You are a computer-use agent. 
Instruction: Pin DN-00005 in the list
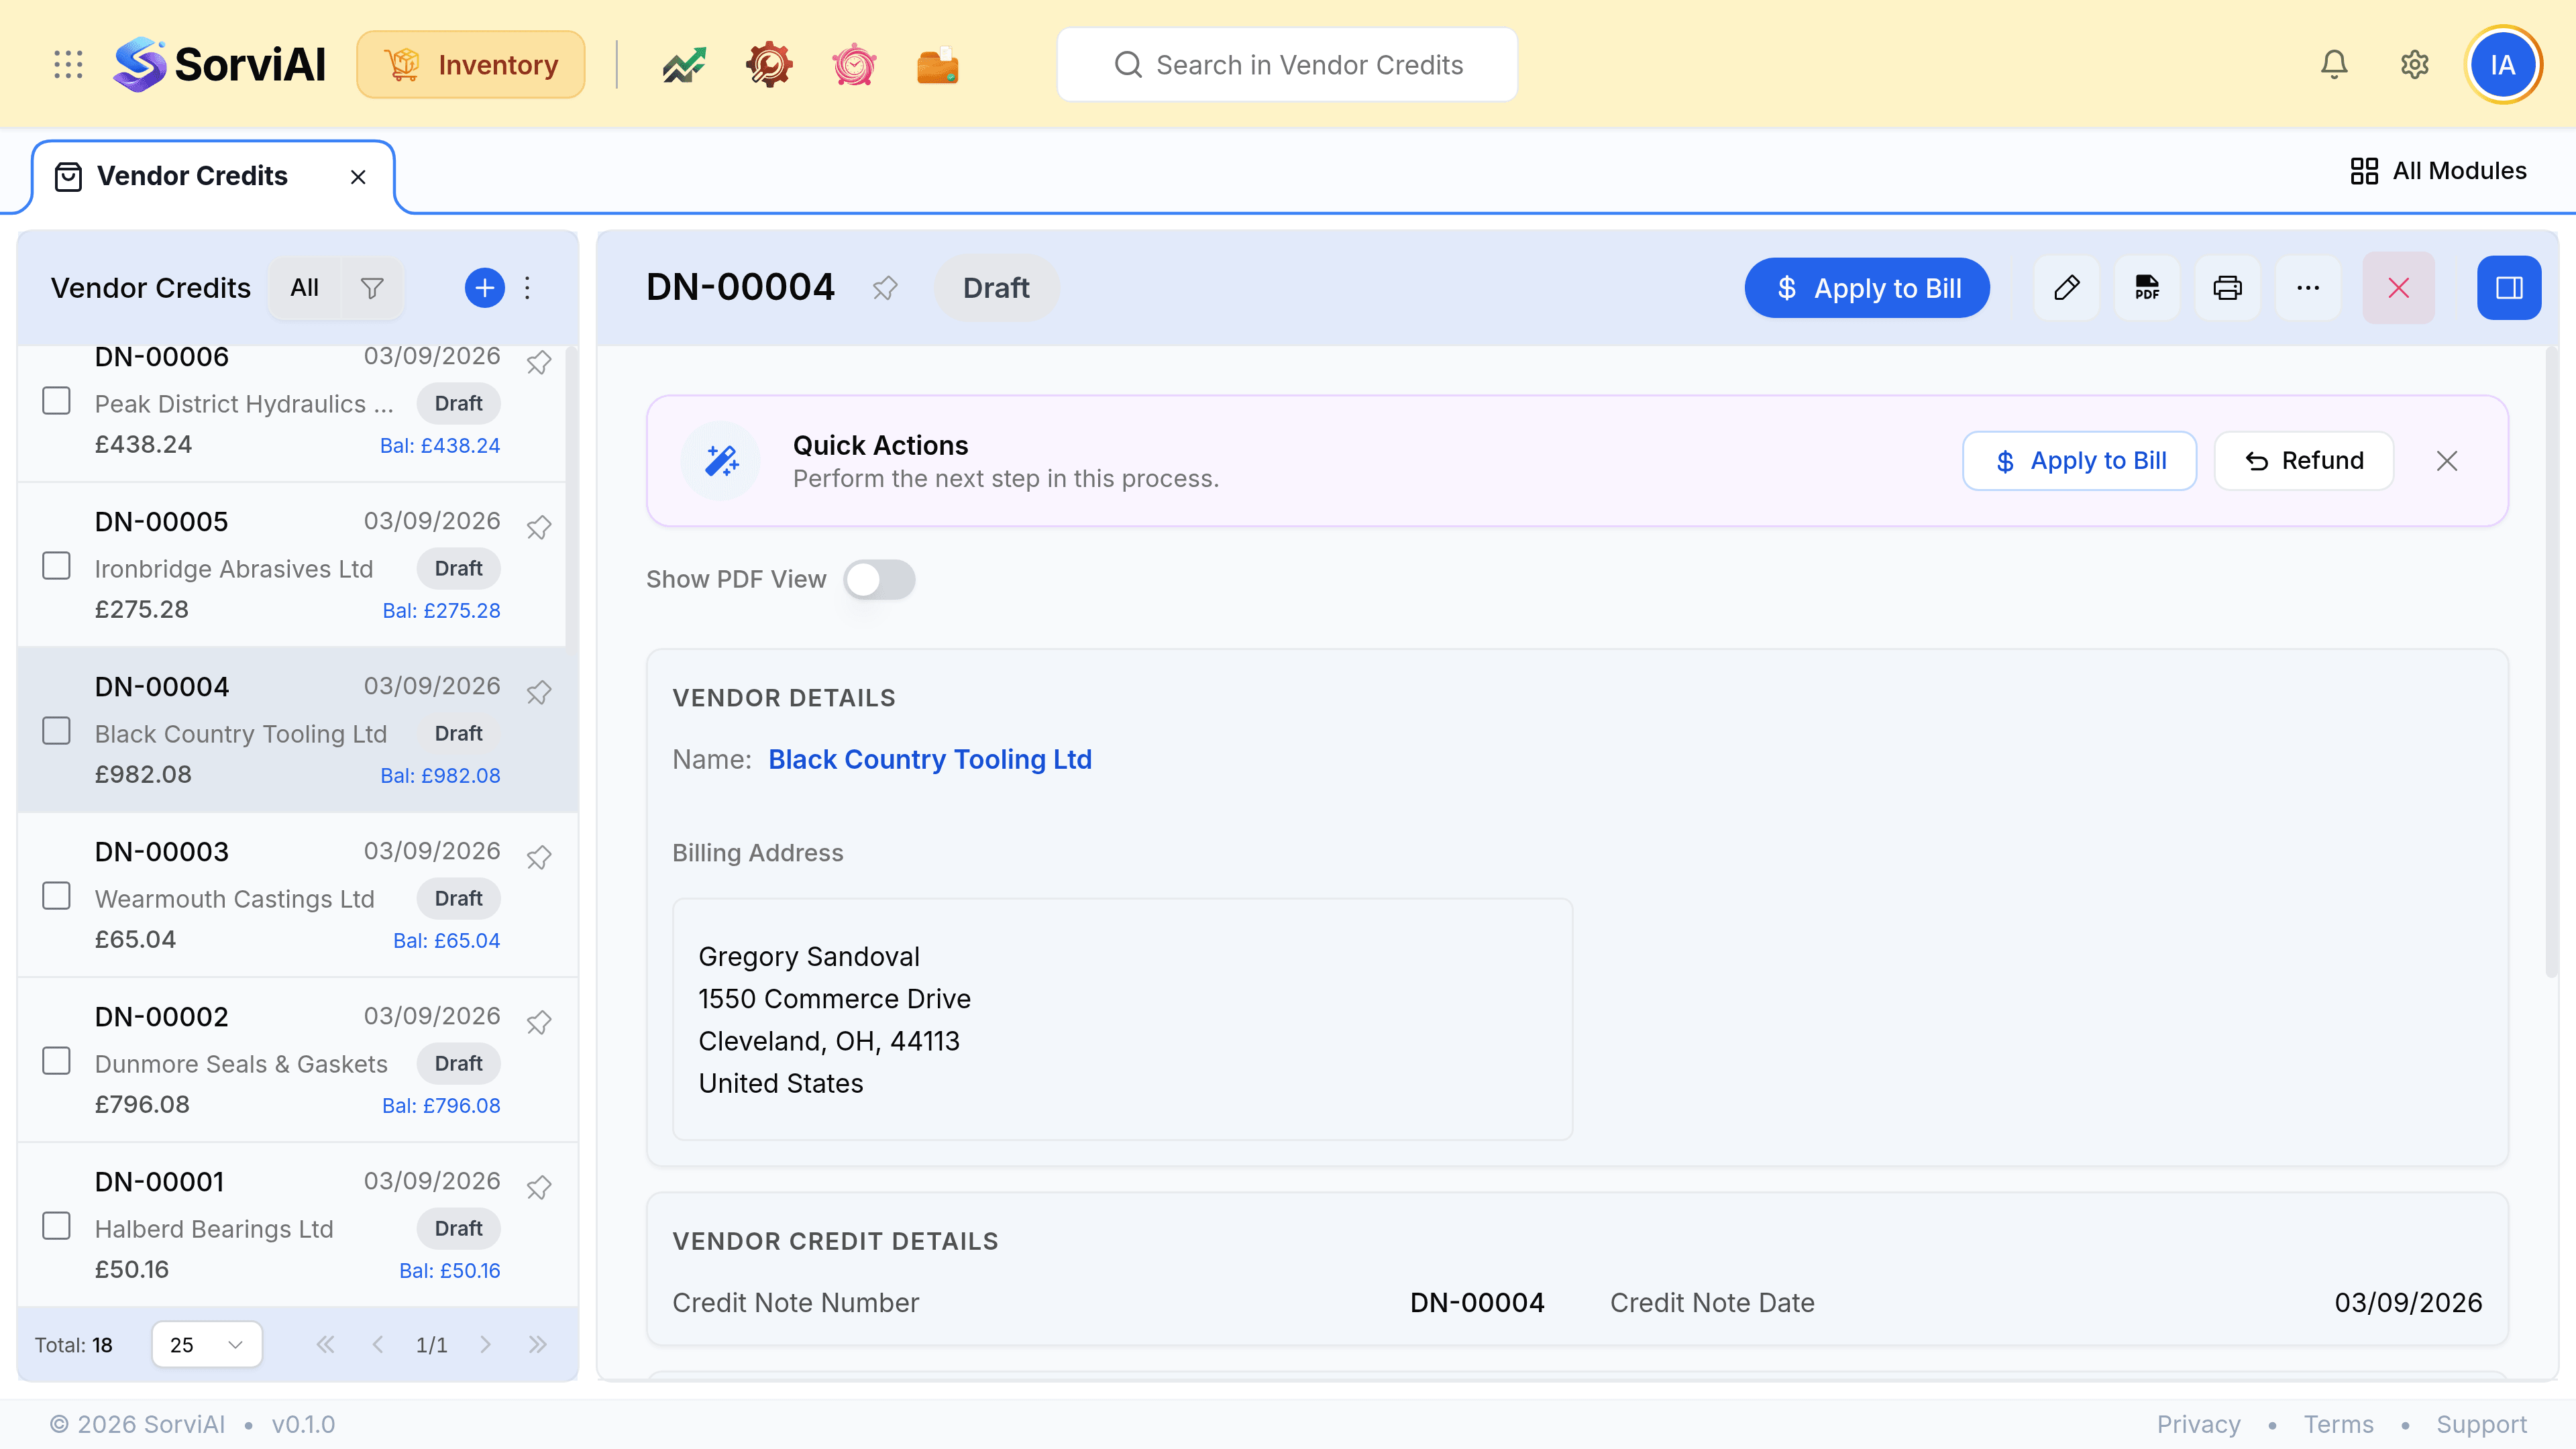[x=539, y=526]
